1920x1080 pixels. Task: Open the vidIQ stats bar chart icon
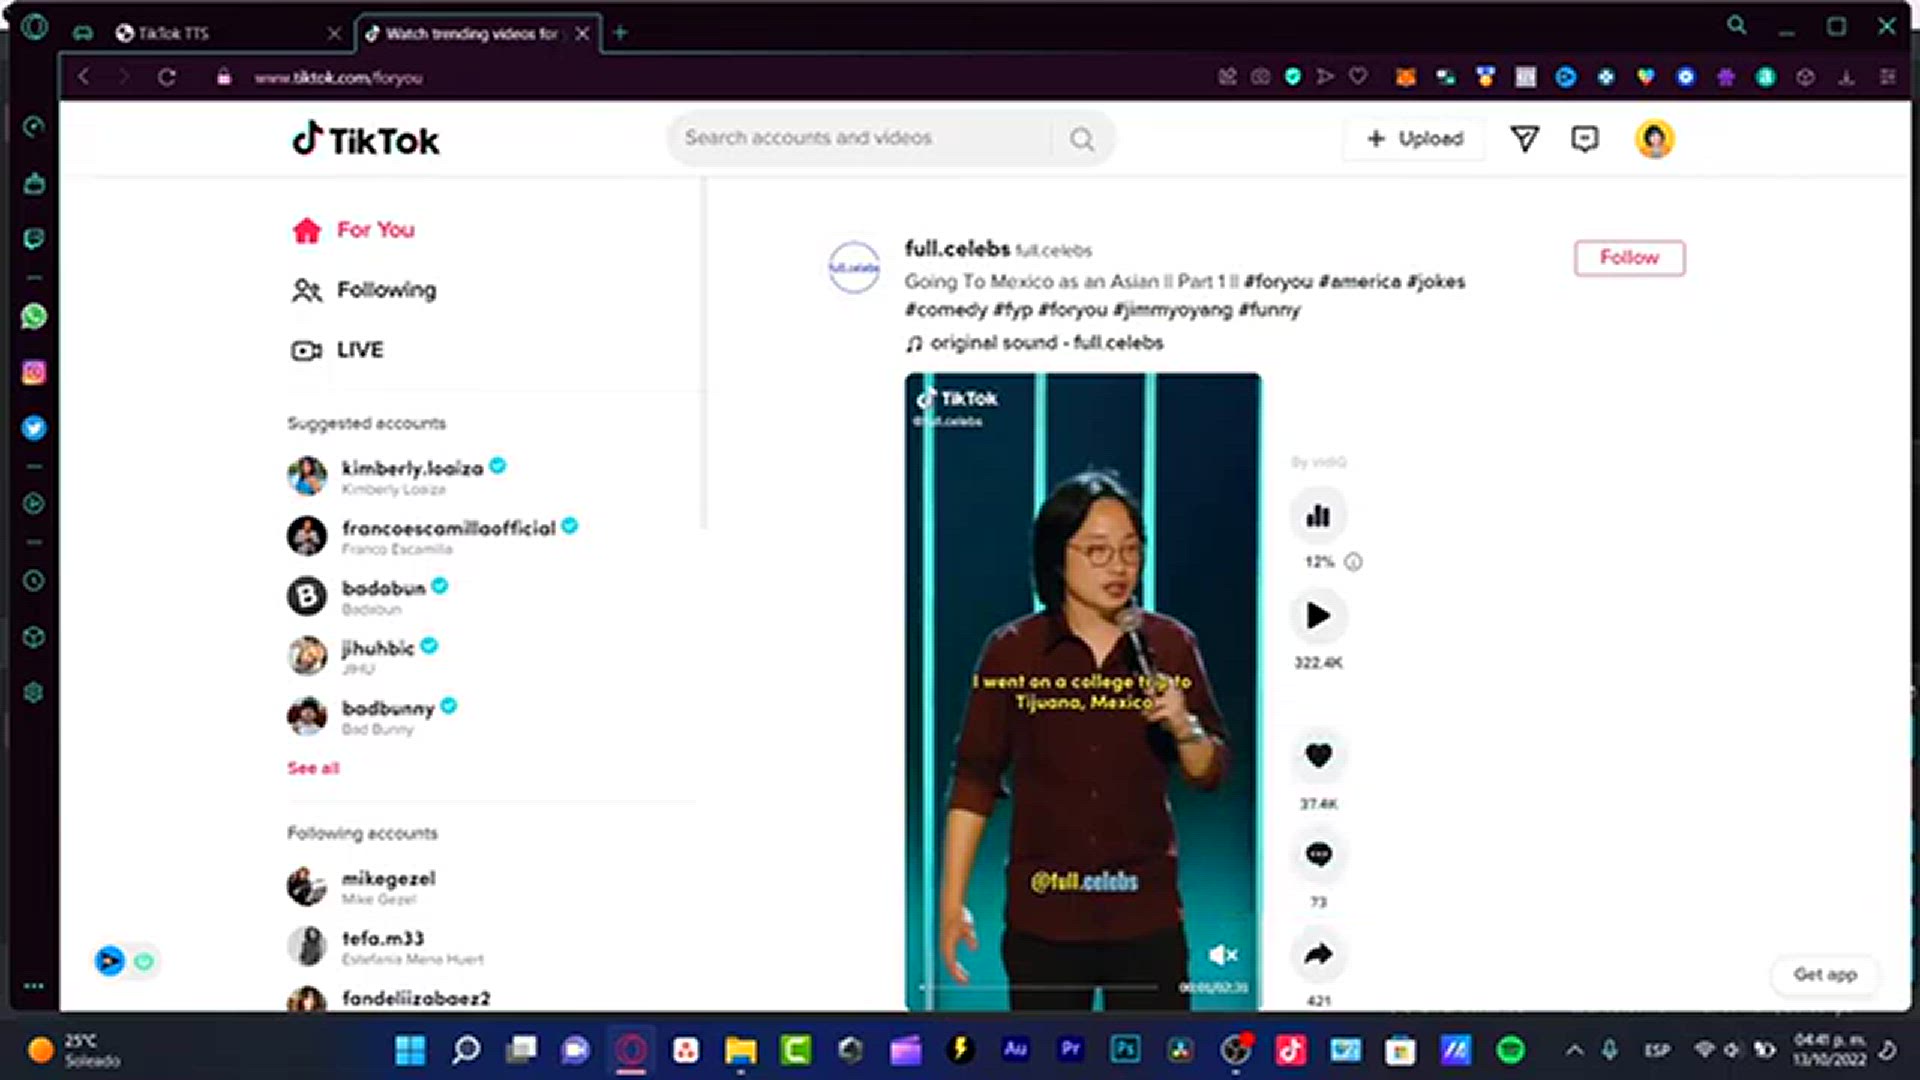1319,516
